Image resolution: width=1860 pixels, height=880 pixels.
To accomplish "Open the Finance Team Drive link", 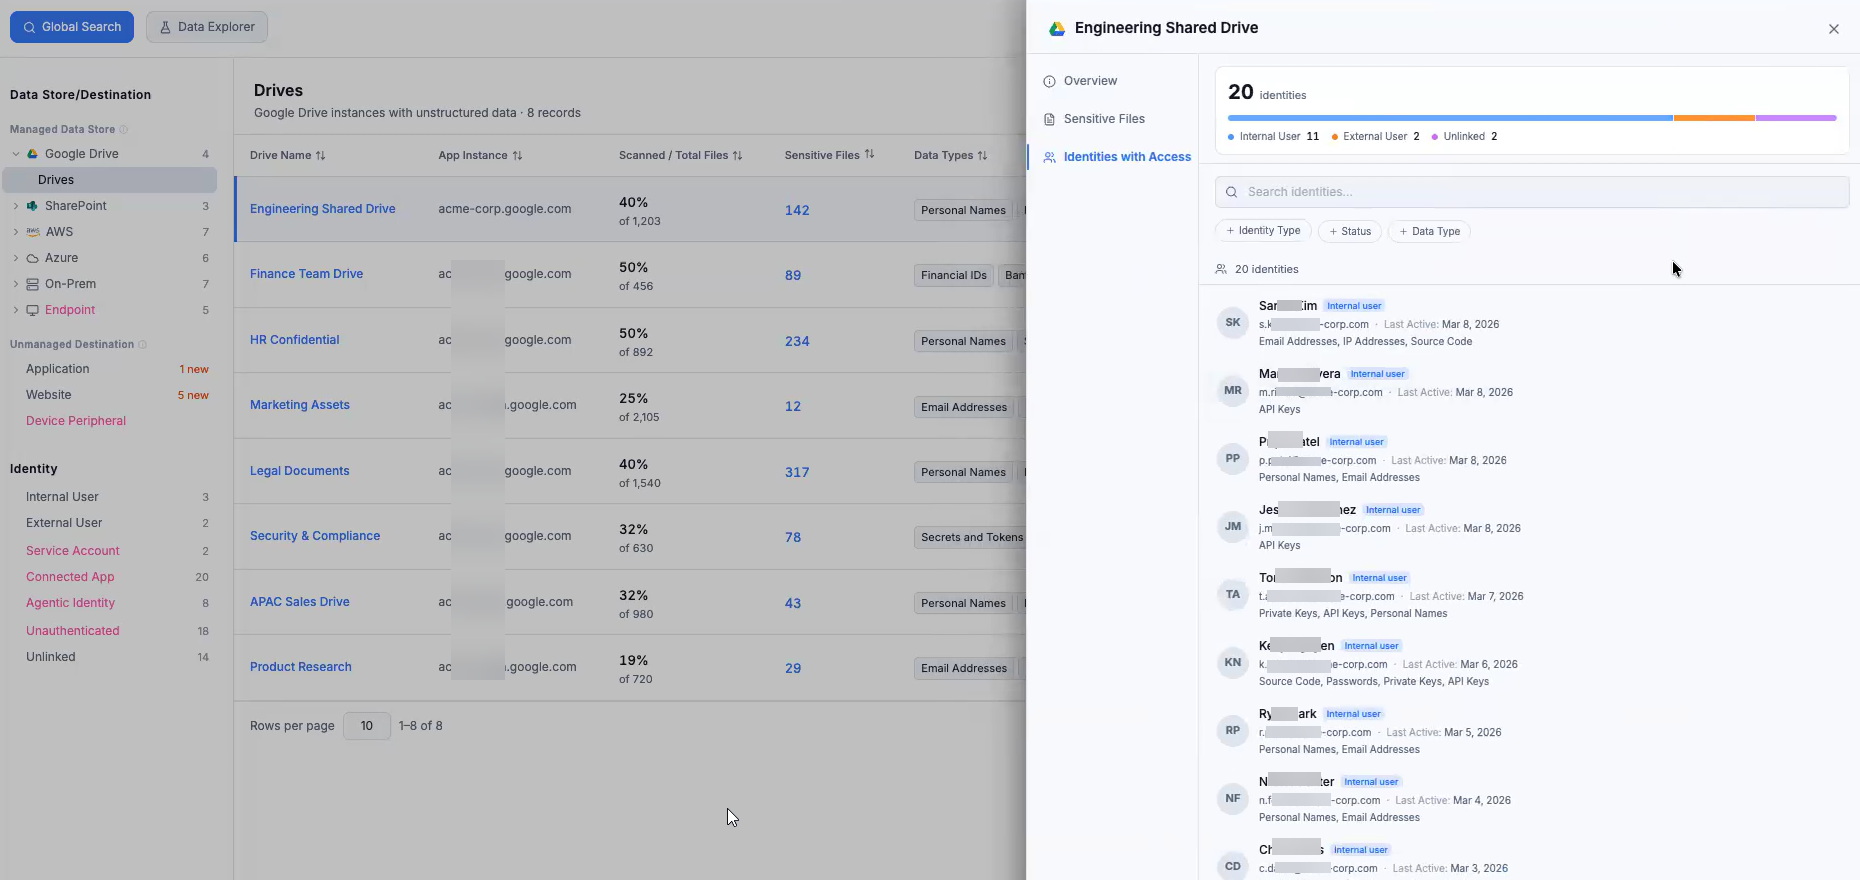I will click(306, 274).
